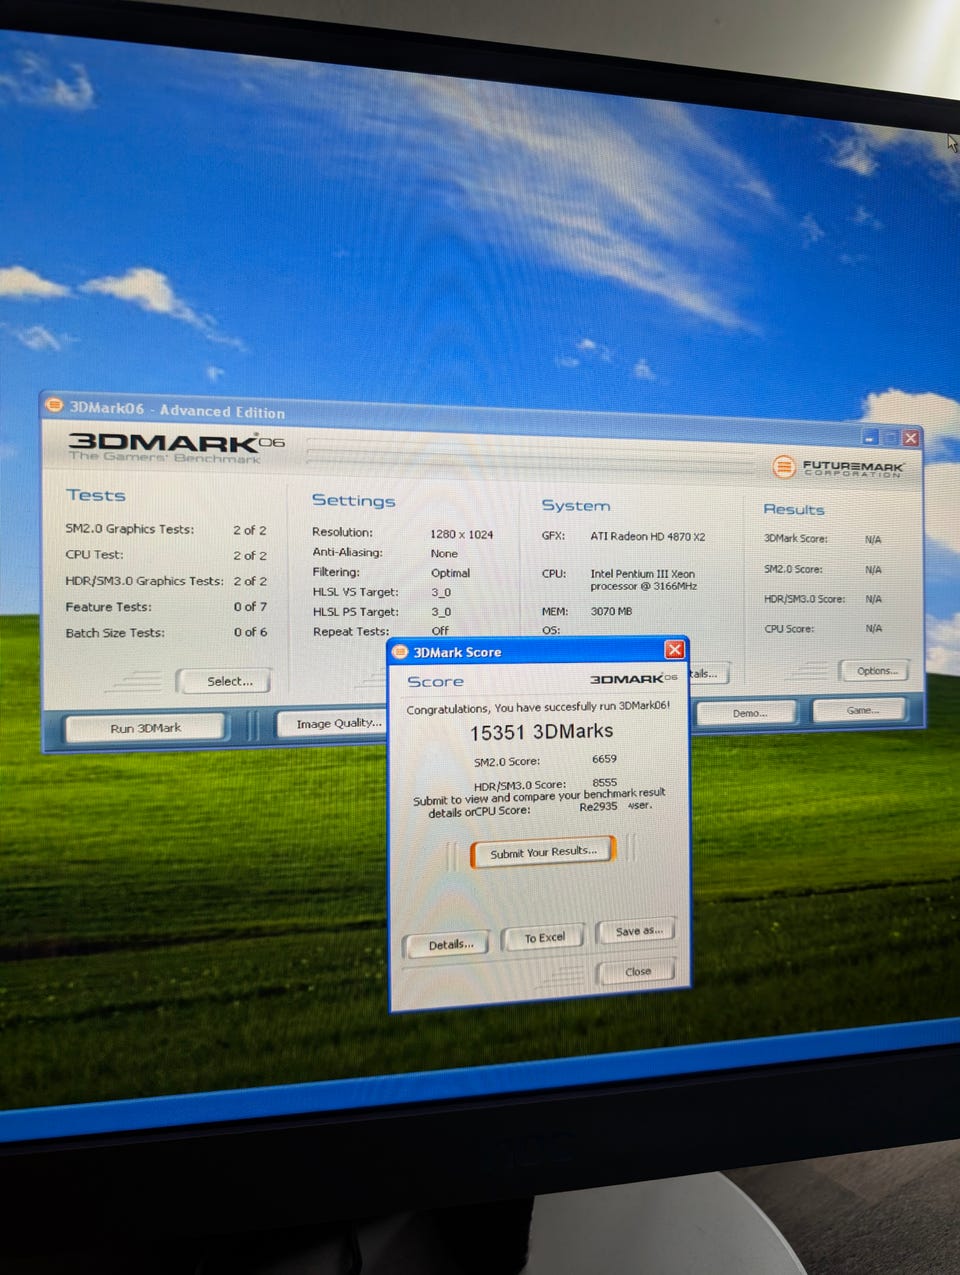Click the Close button in Score dialog
This screenshot has height=1275, width=960.
tap(637, 971)
